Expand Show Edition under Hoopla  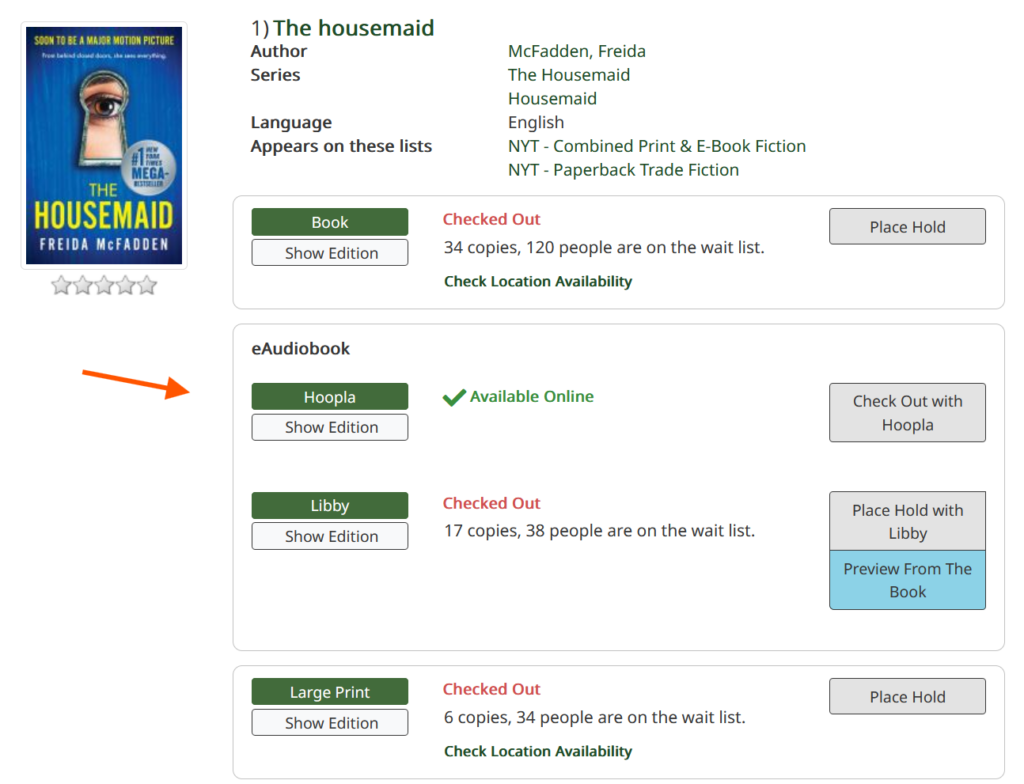coord(330,427)
